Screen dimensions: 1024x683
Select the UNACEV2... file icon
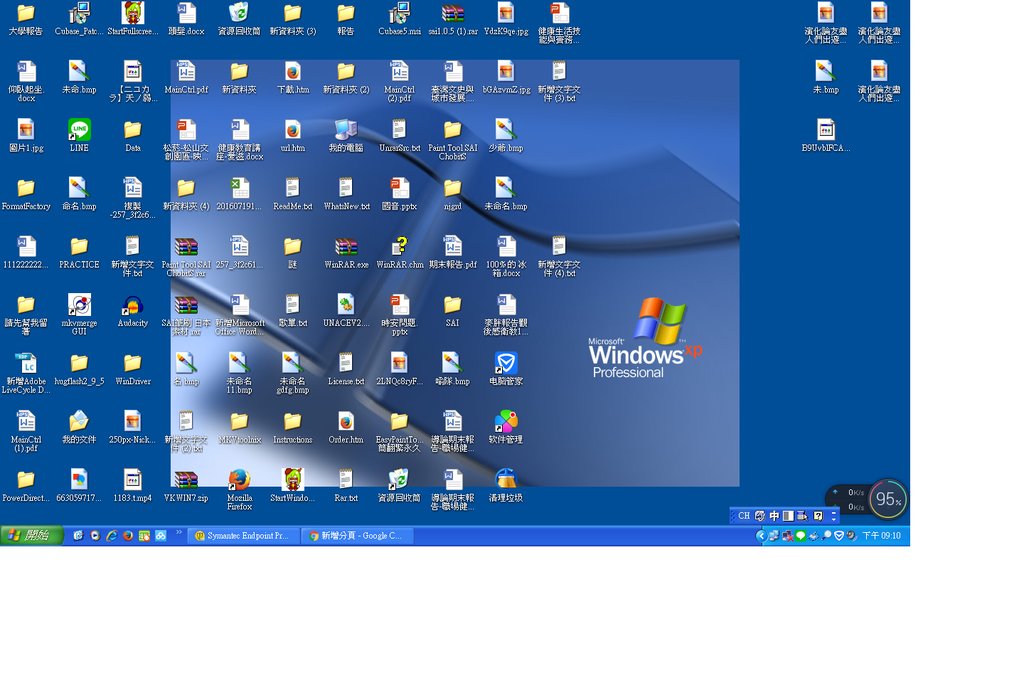point(346,310)
